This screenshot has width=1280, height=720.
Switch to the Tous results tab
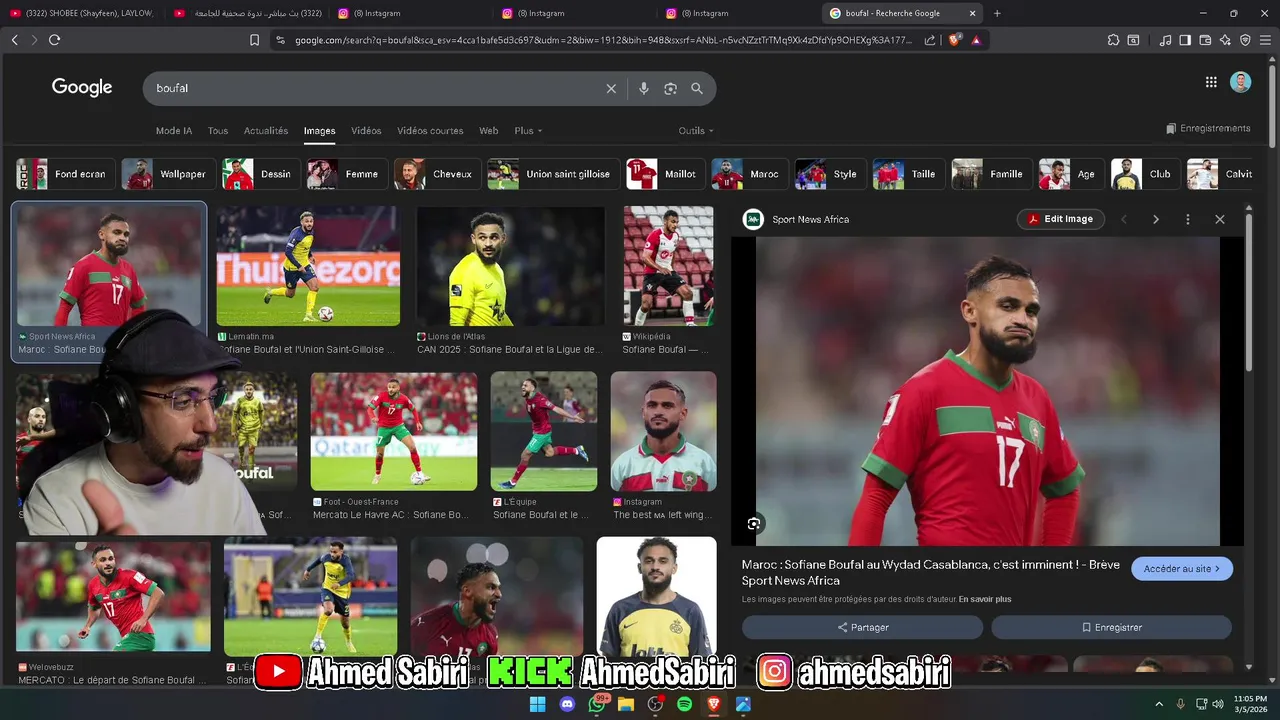[218, 131]
